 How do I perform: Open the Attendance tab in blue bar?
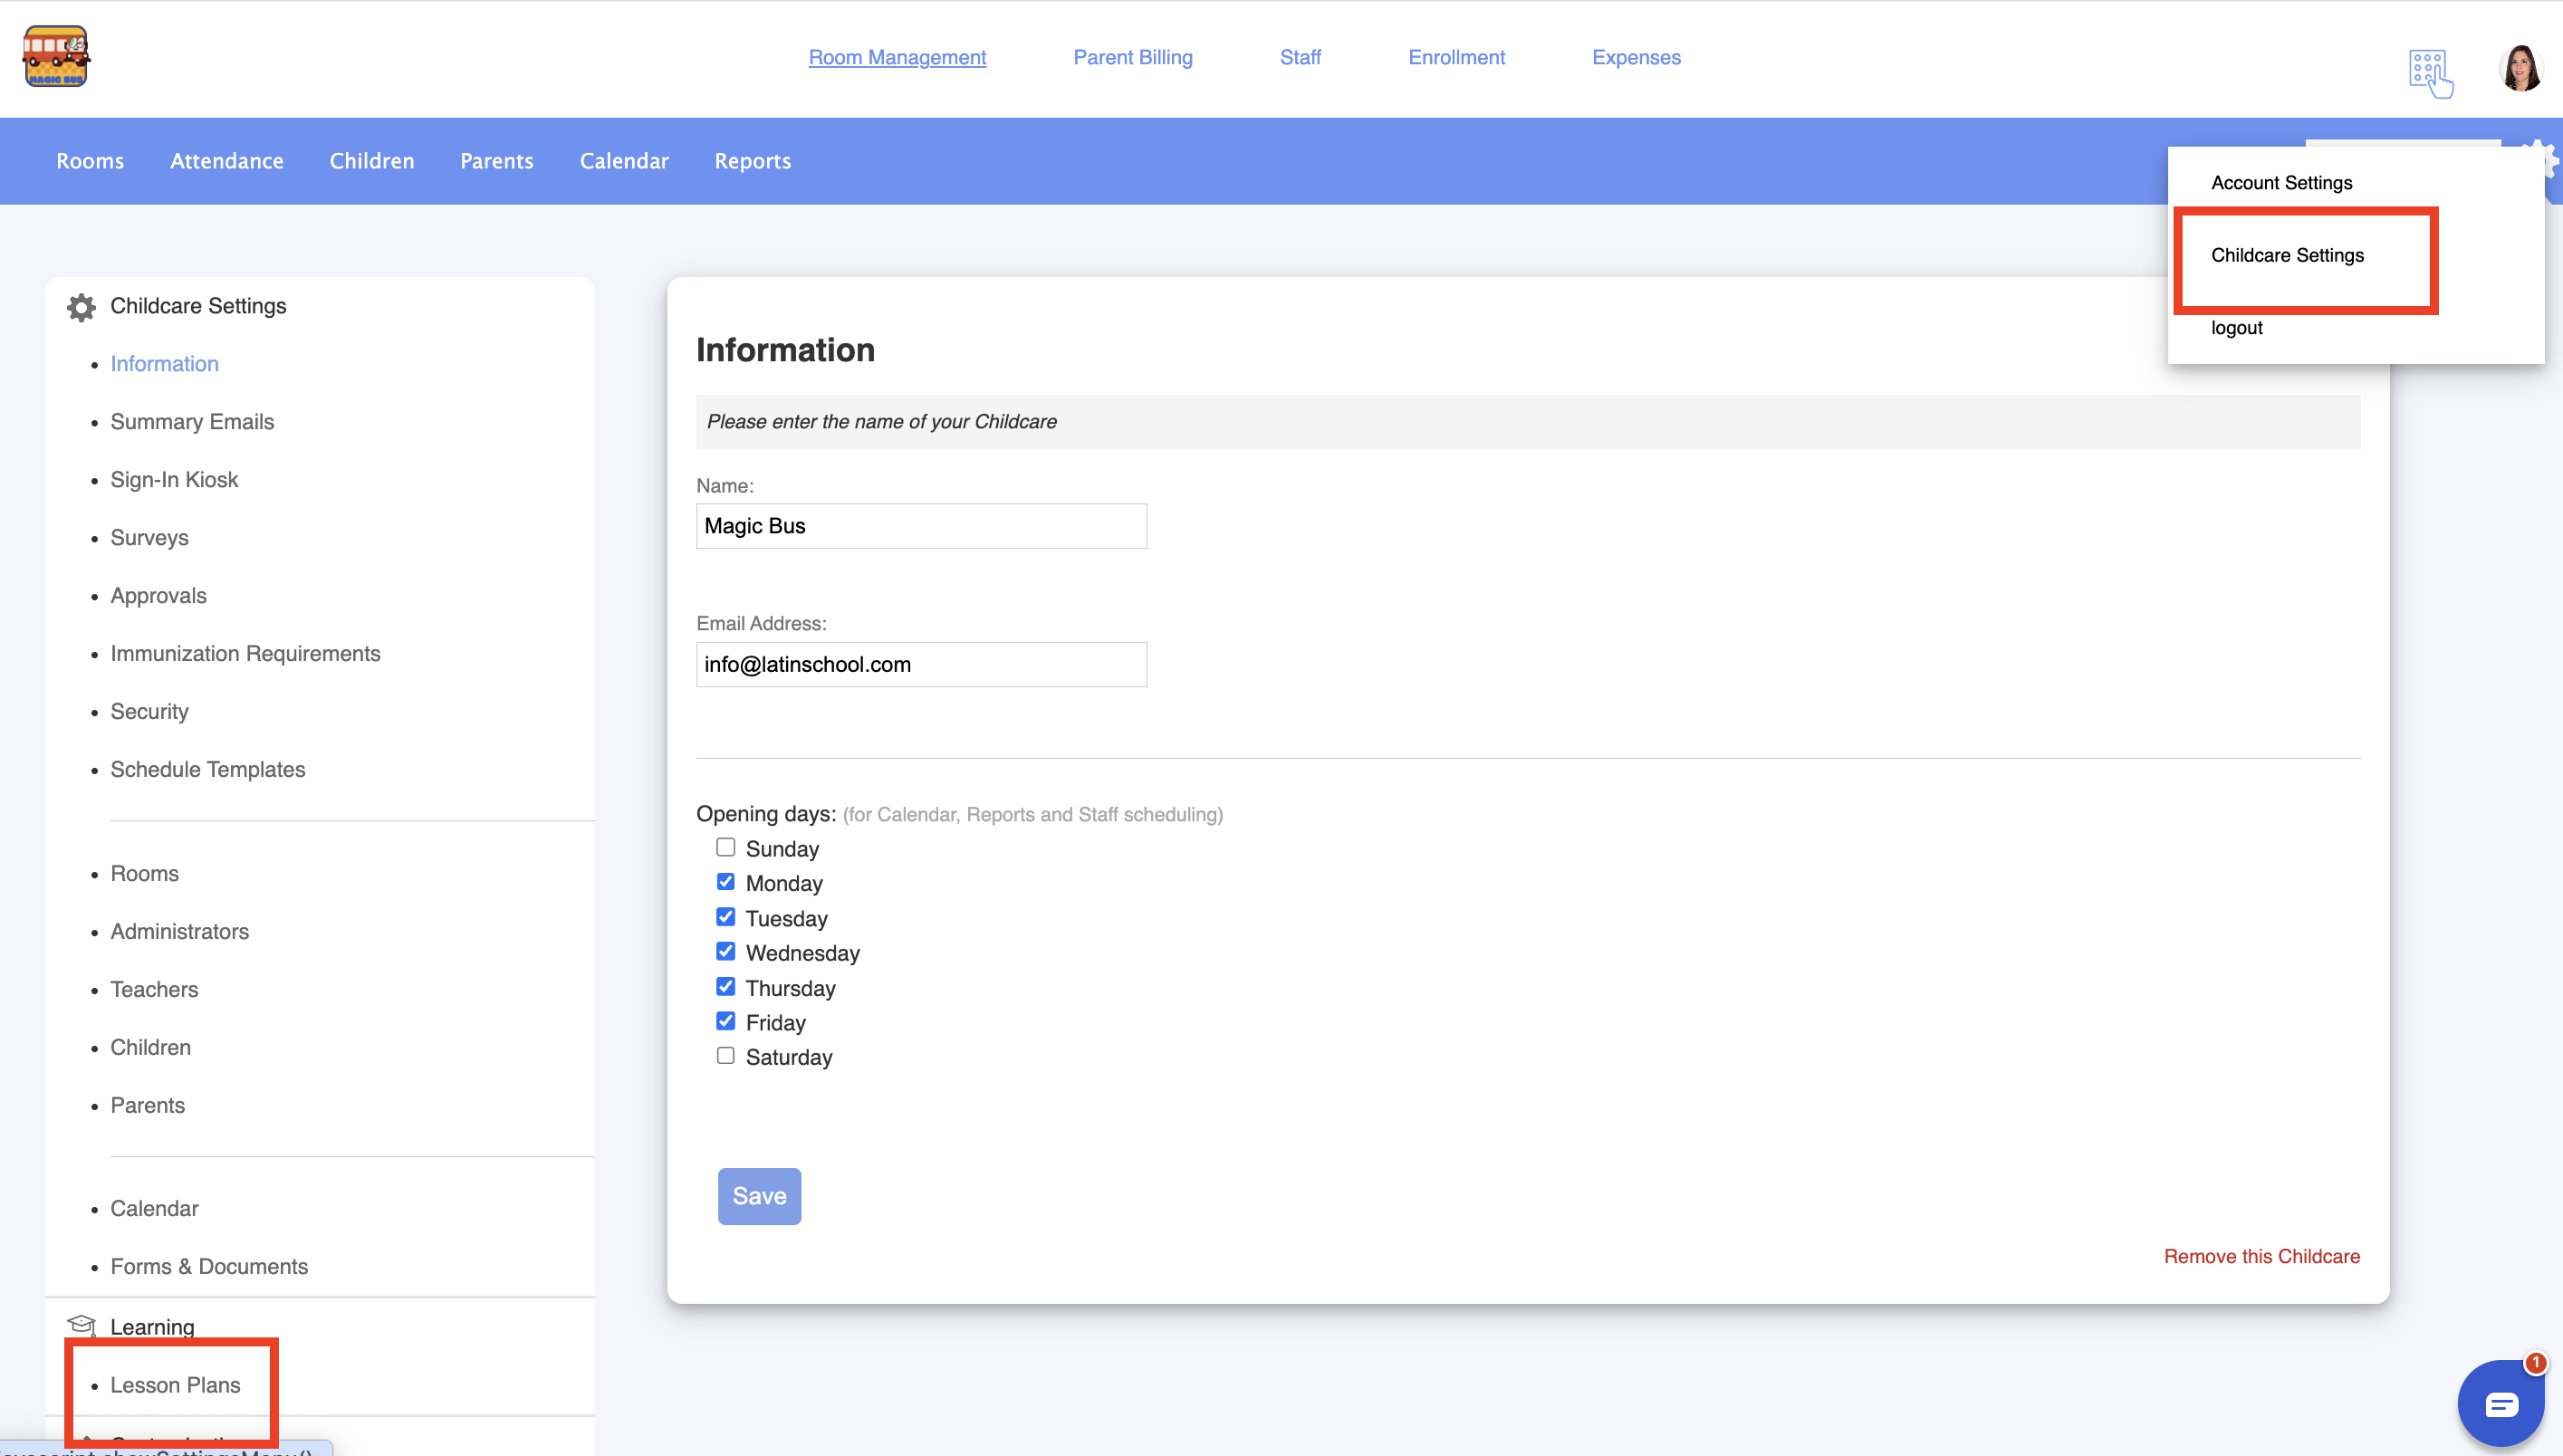point(226,161)
